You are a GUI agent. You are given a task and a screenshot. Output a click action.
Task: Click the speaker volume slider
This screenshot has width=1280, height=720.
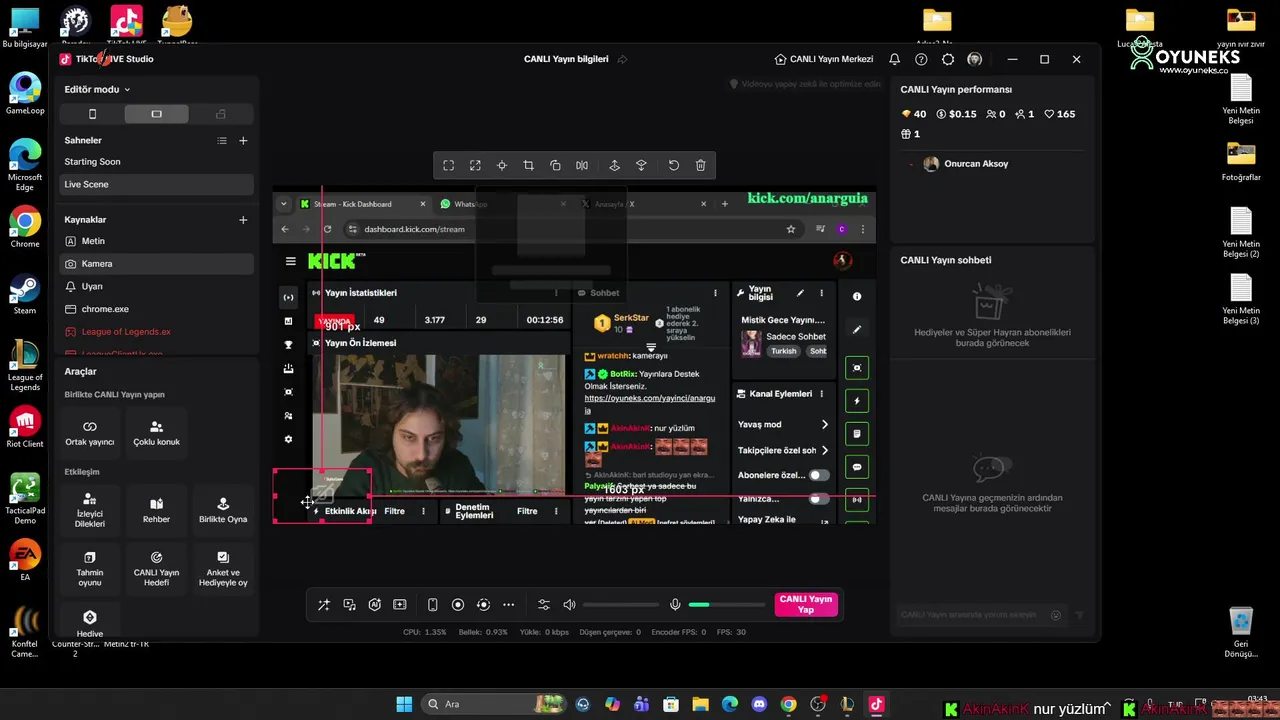pyautogui.click(x=622, y=605)
